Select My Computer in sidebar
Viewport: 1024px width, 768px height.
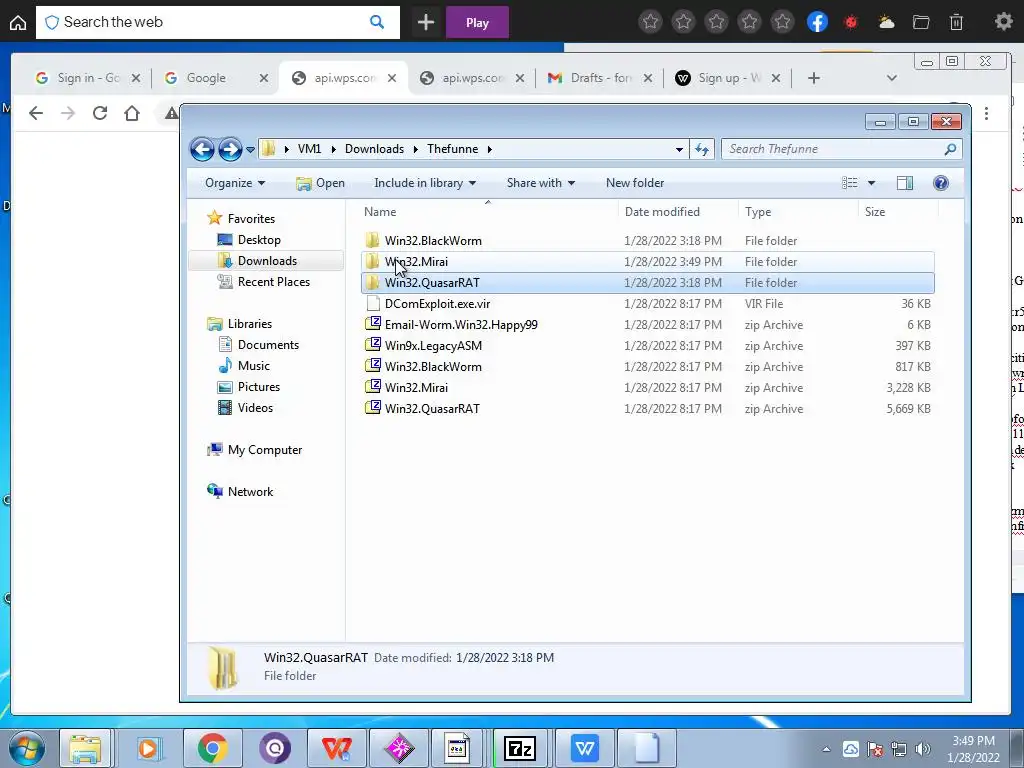point(264,449)
